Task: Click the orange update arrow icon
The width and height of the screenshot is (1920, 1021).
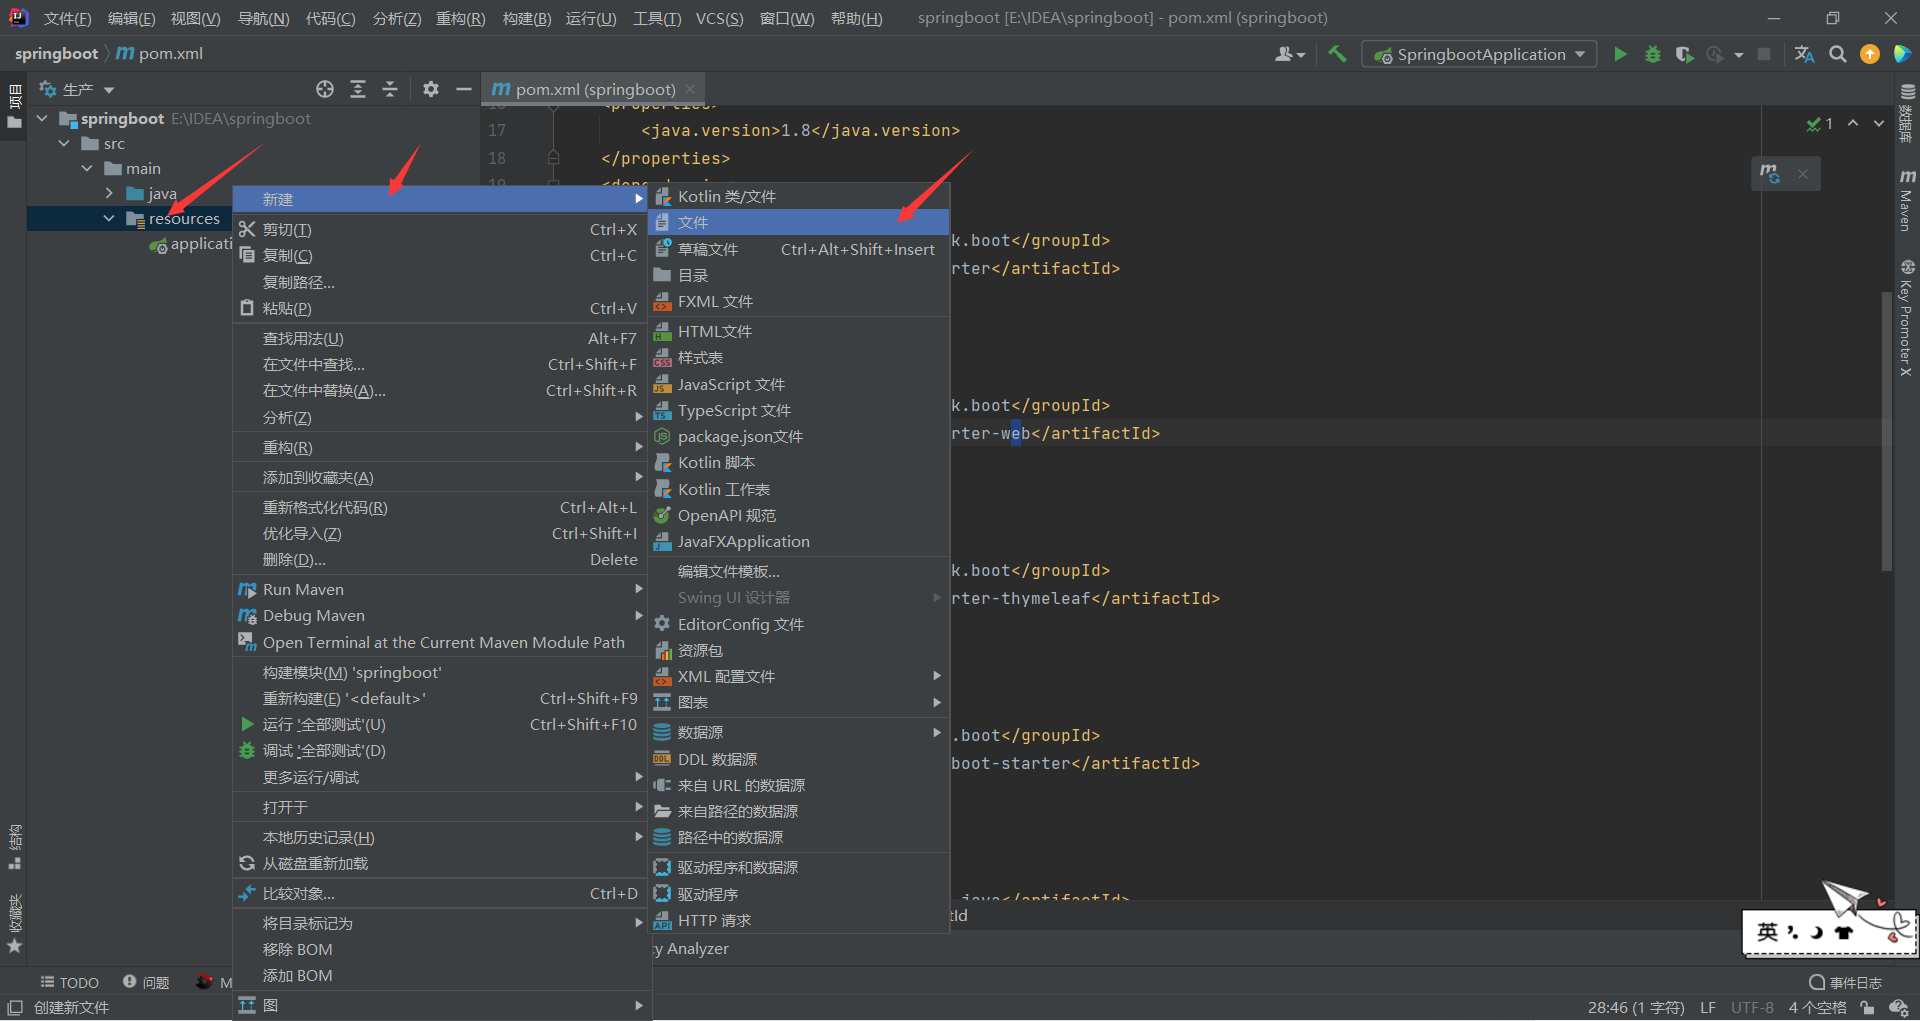Action: (1869, 54)
